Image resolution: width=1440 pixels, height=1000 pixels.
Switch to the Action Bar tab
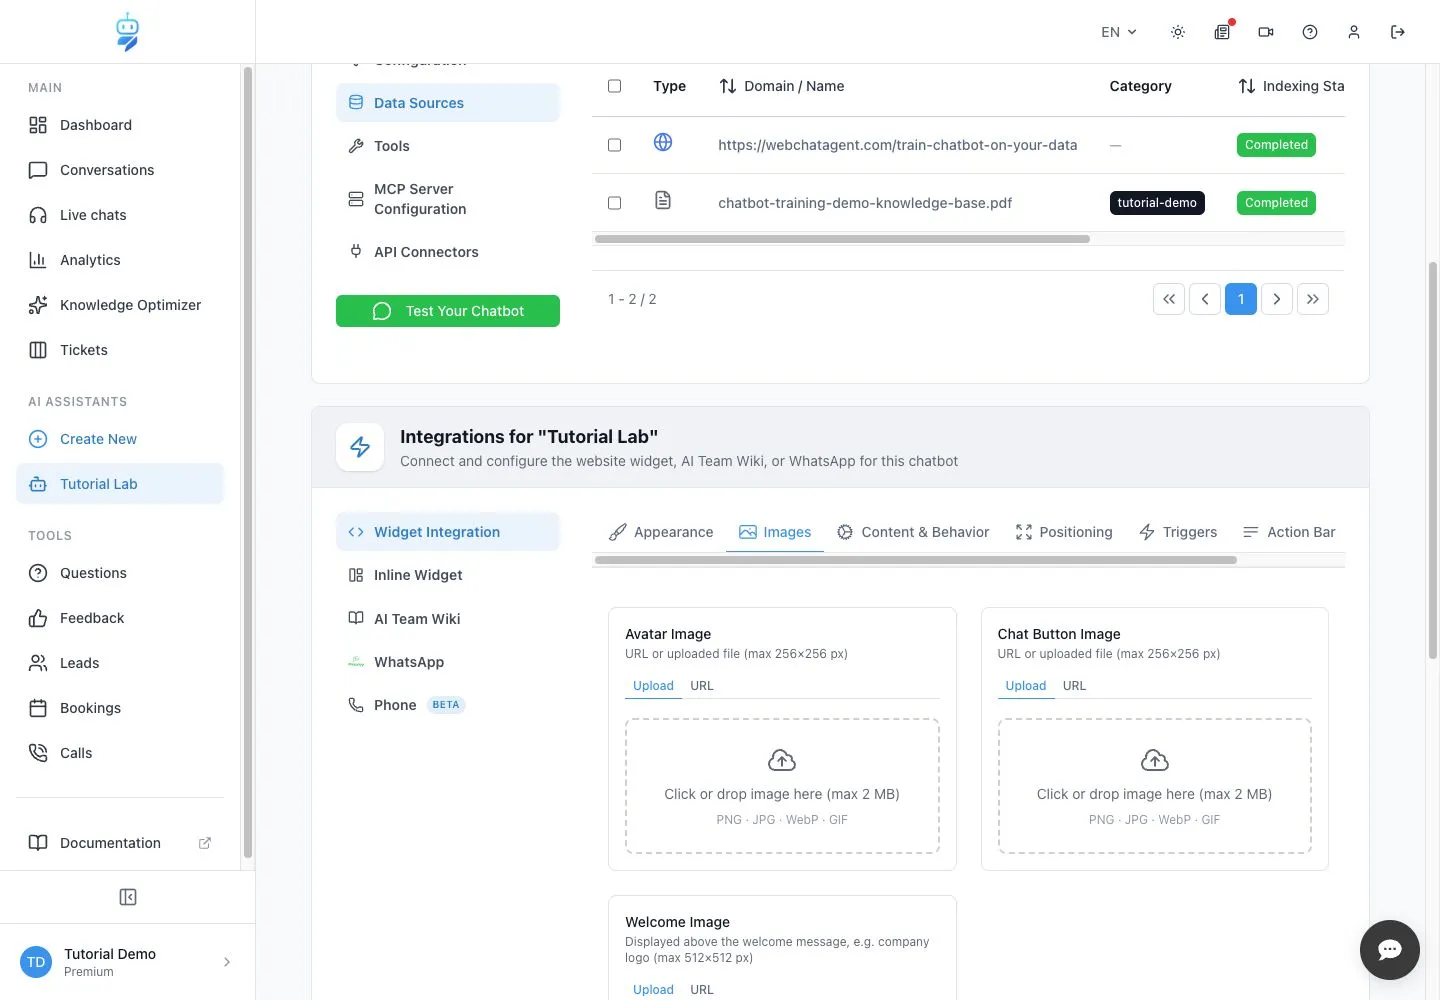[x=1289, y=532]
